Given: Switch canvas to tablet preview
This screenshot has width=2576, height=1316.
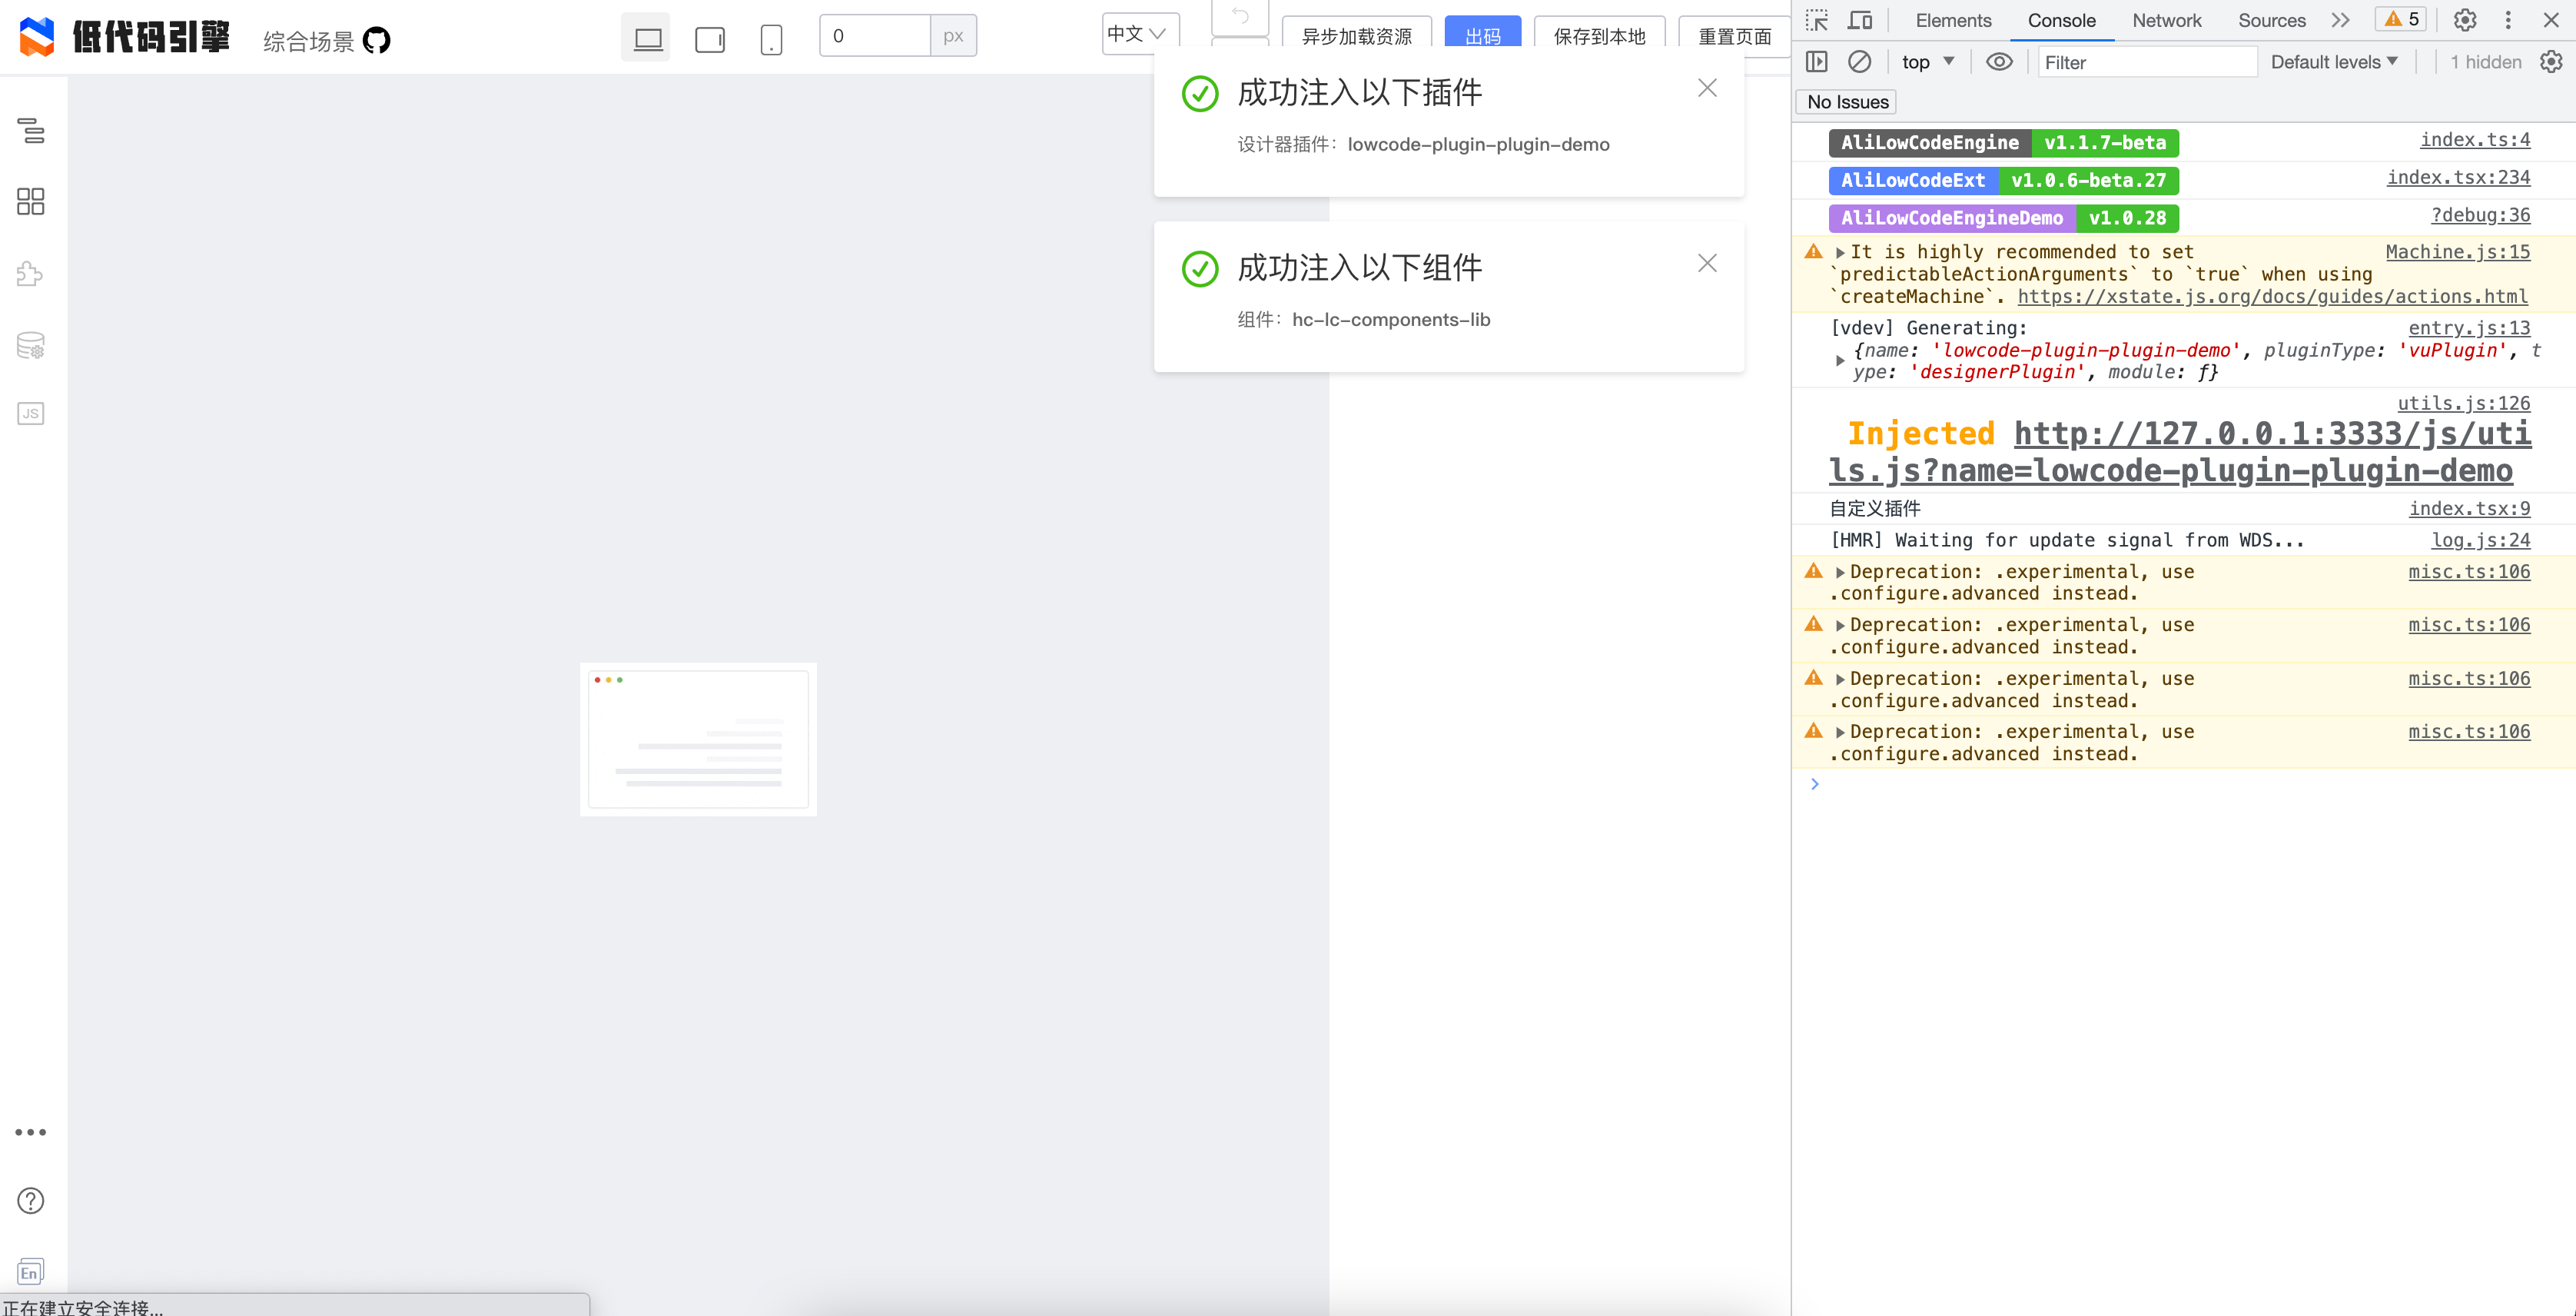Looking at the screenshot, I should tap(710, 38).
